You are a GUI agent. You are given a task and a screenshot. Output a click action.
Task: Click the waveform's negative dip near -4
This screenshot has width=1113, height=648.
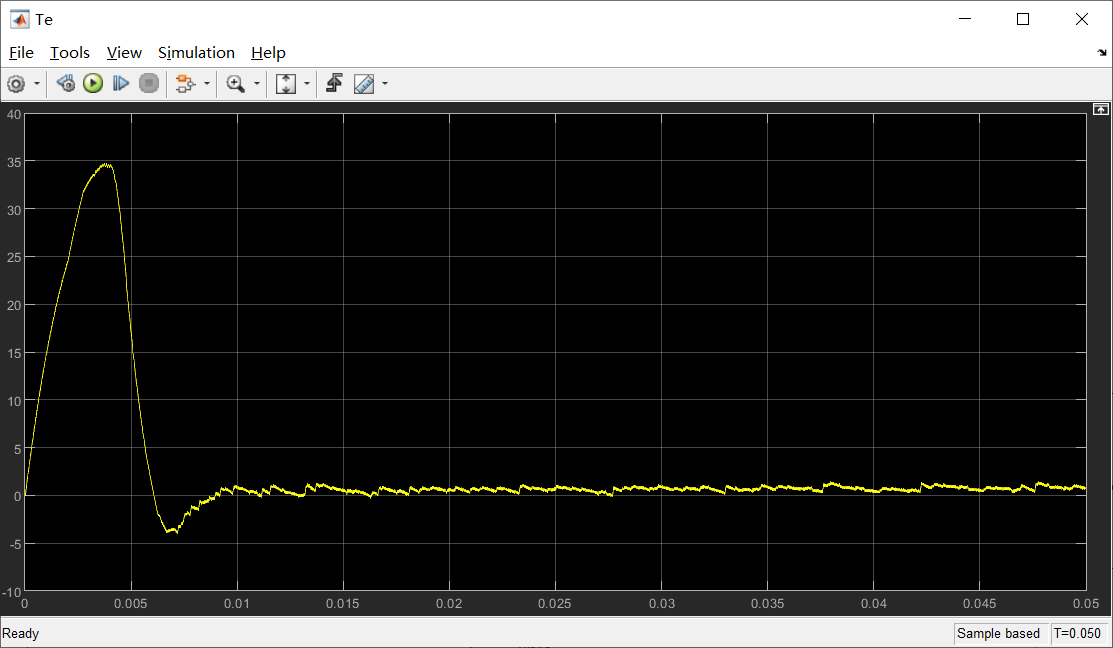pos(172,529)
